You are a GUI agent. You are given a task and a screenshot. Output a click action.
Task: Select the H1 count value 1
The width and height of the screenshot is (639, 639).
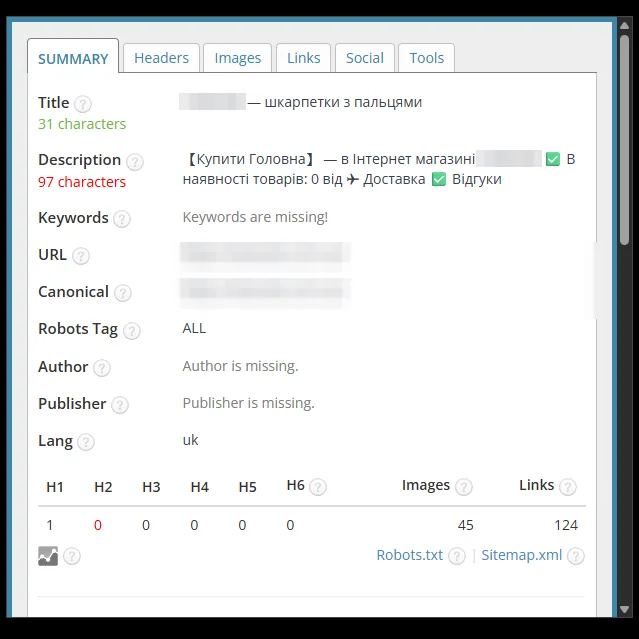point(50,525)
